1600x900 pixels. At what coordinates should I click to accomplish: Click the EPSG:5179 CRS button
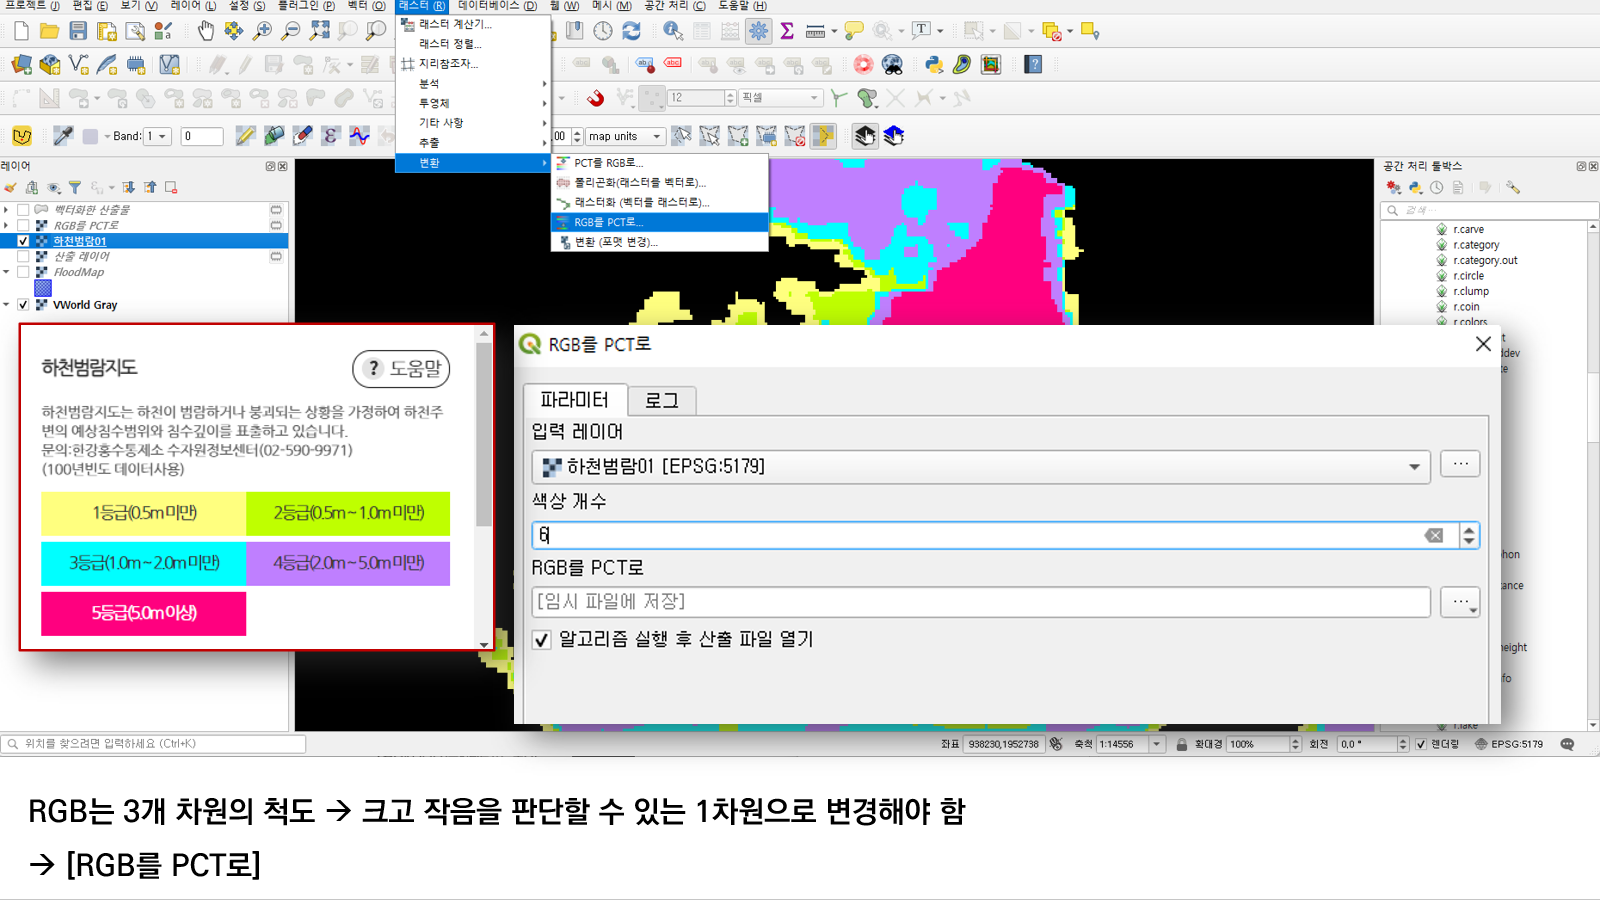tap(1509, 744)
